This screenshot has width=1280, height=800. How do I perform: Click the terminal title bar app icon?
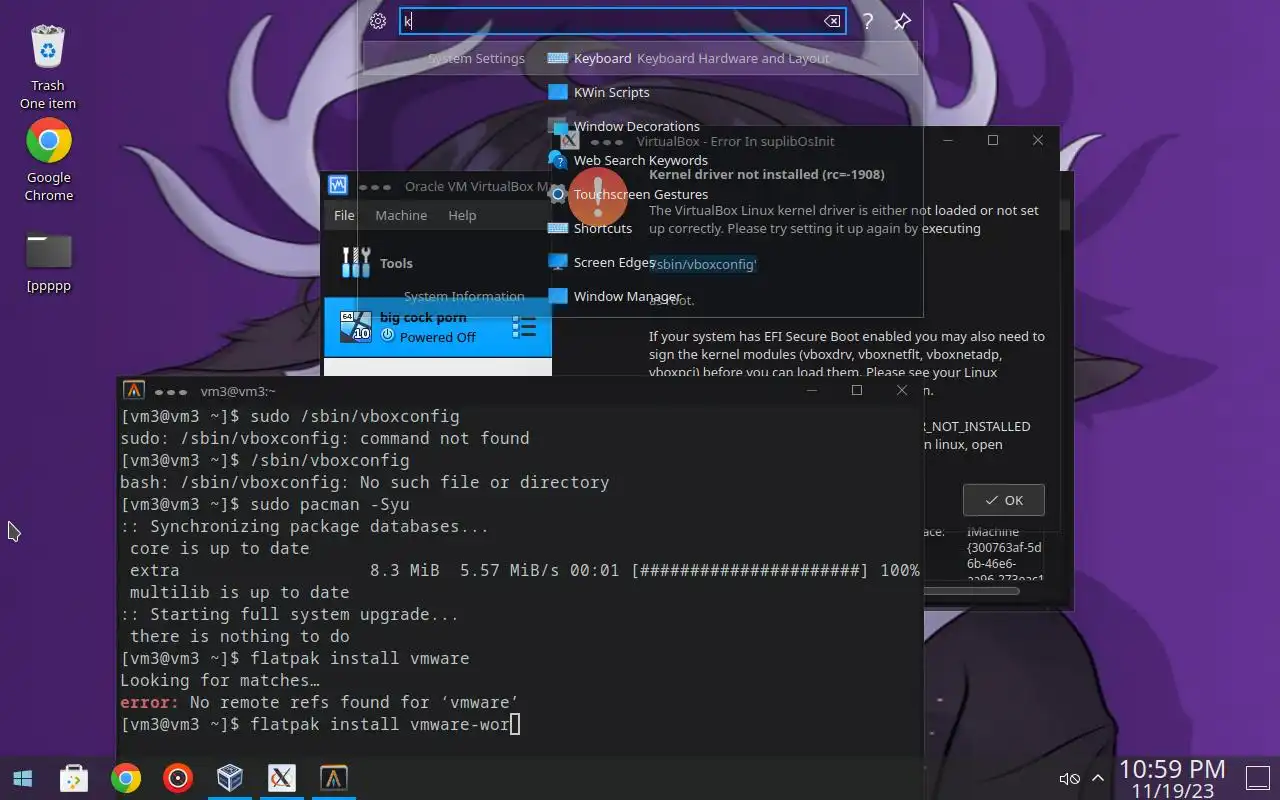tap(133, 391)
